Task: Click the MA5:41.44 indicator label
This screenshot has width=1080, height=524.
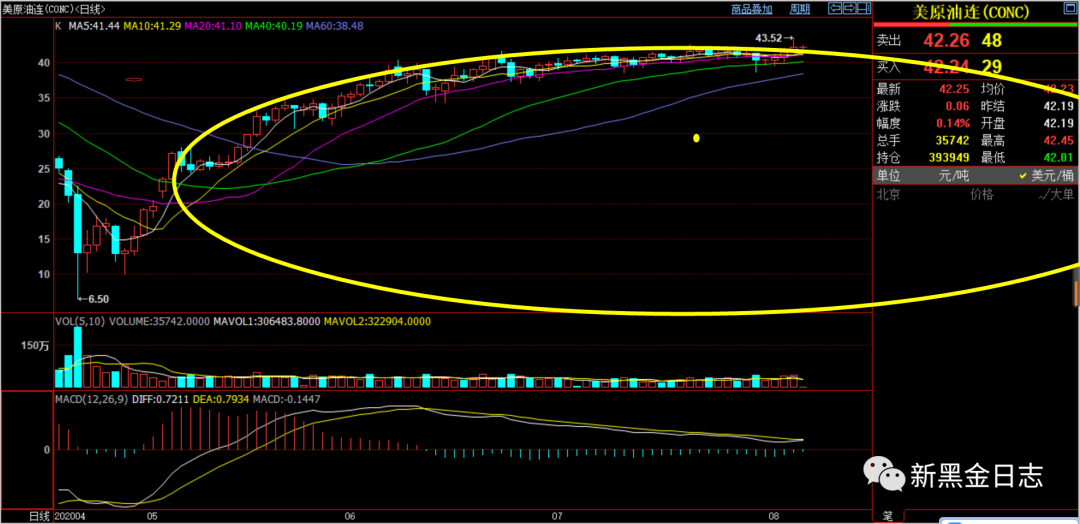Action: coord(92,25)
